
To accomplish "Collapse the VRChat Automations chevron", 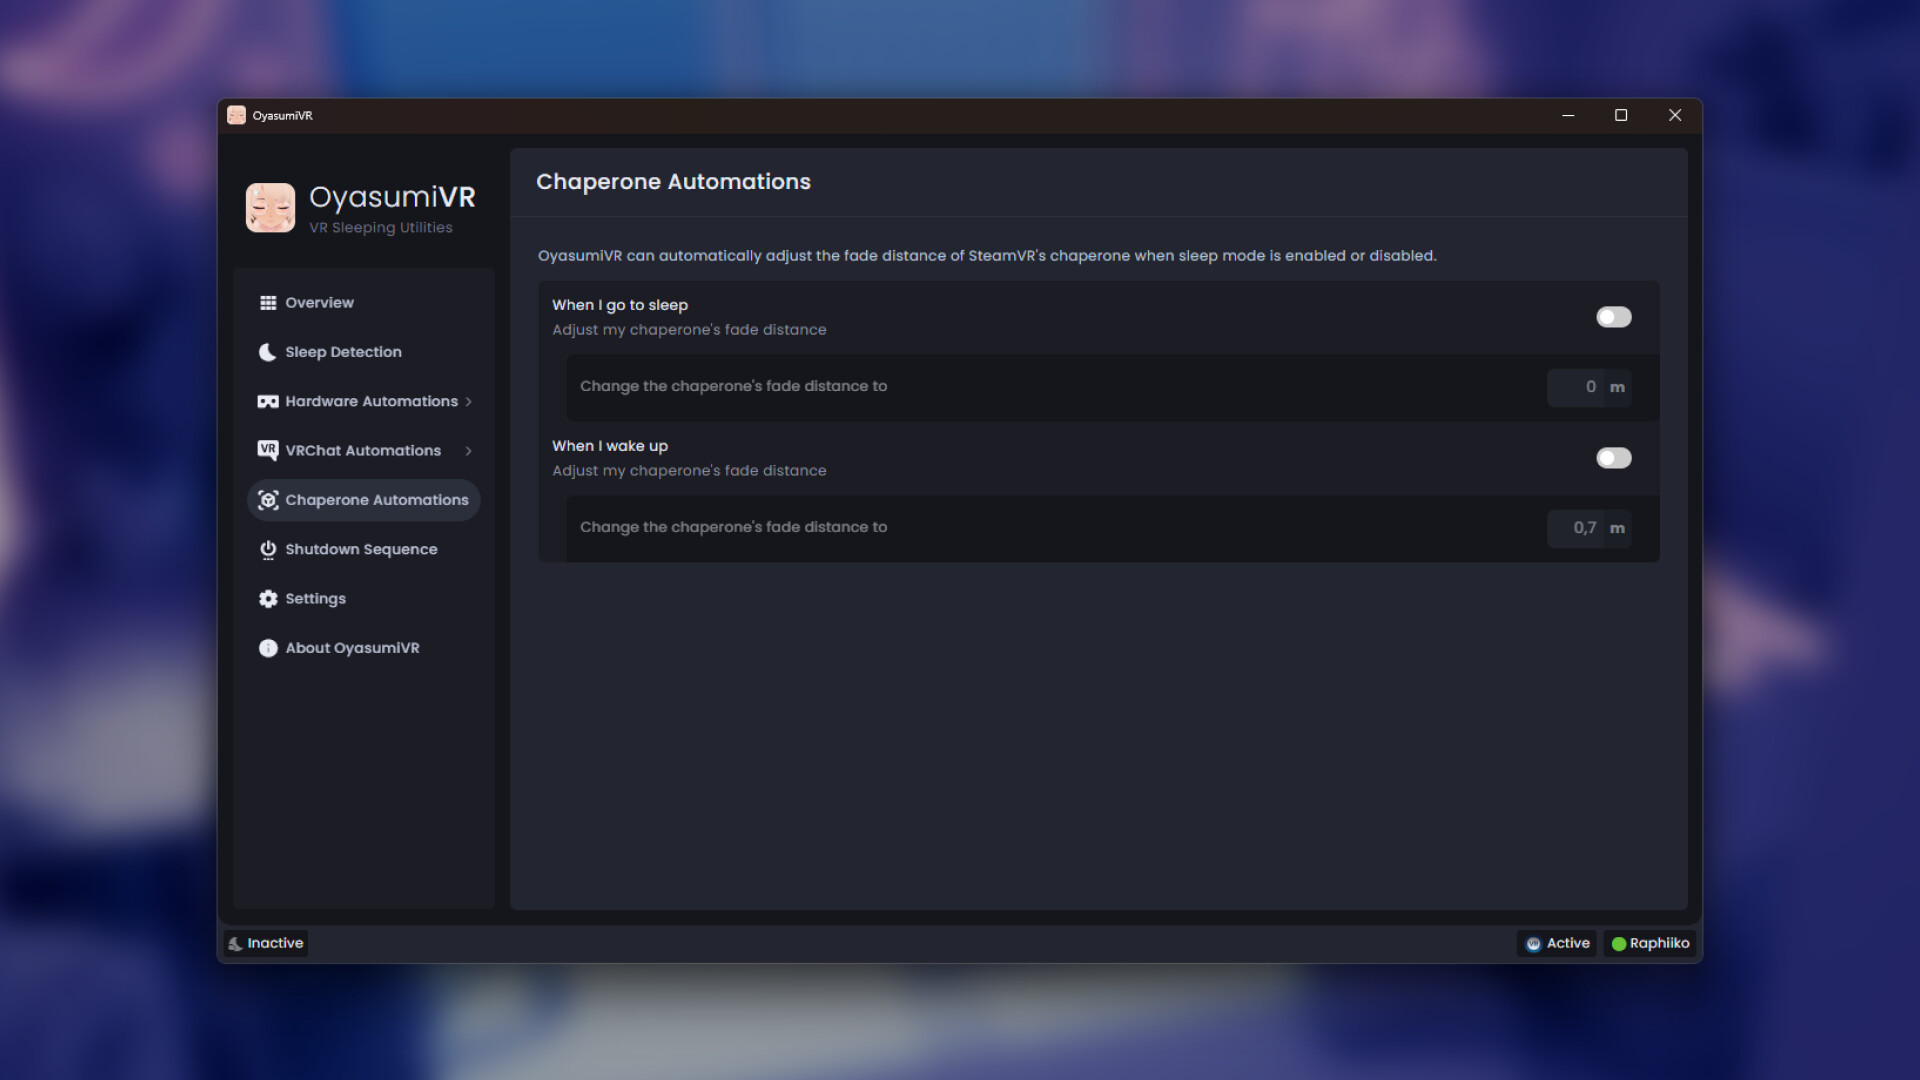I will click(x=467, y=450).
